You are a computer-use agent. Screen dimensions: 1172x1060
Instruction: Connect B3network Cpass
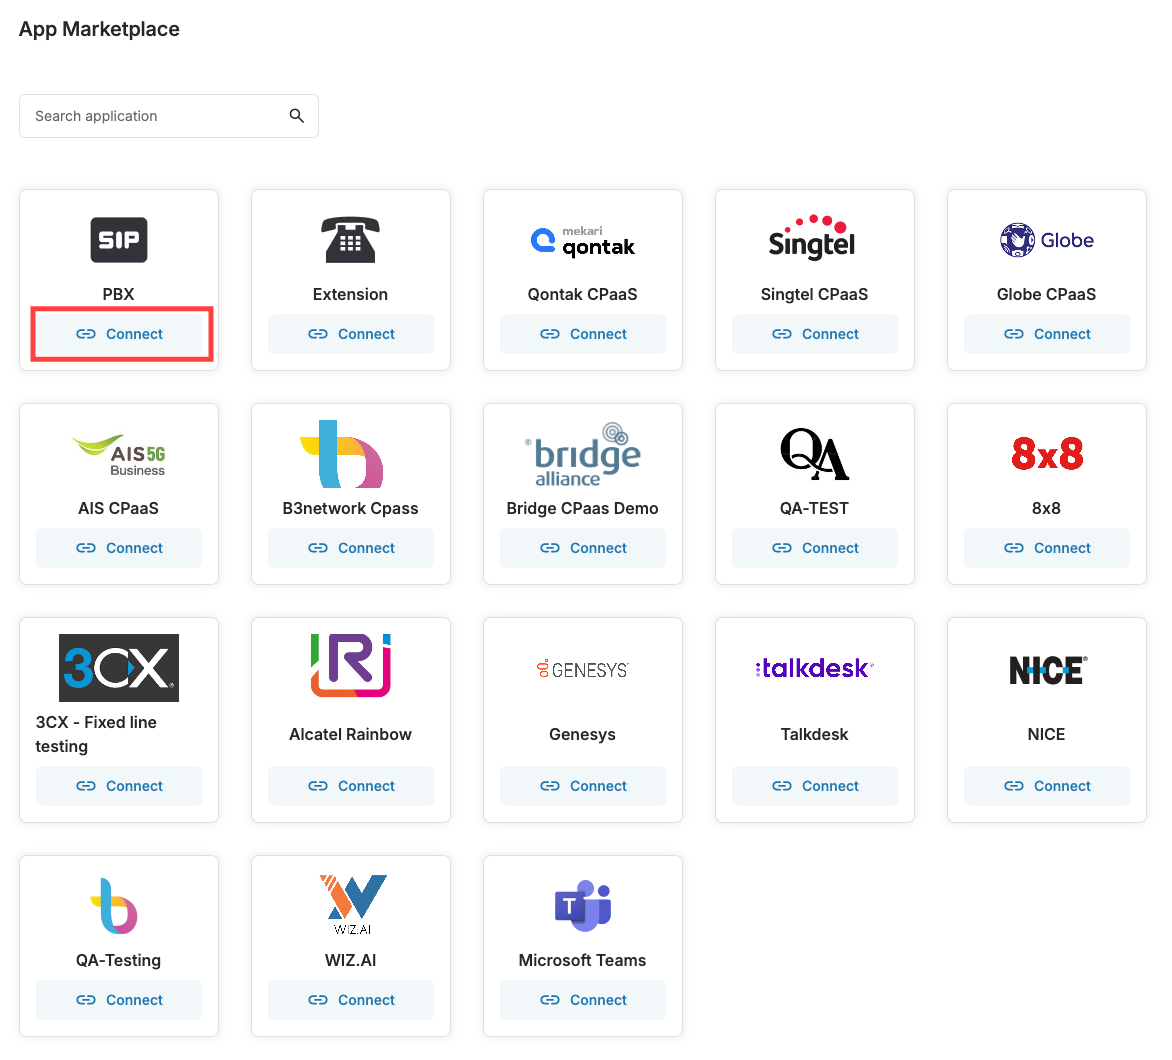(351, 548)
